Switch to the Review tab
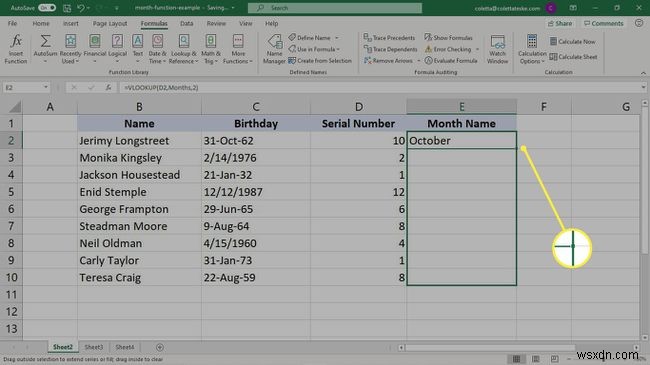The image size is (650, 365). pos(216,24)
